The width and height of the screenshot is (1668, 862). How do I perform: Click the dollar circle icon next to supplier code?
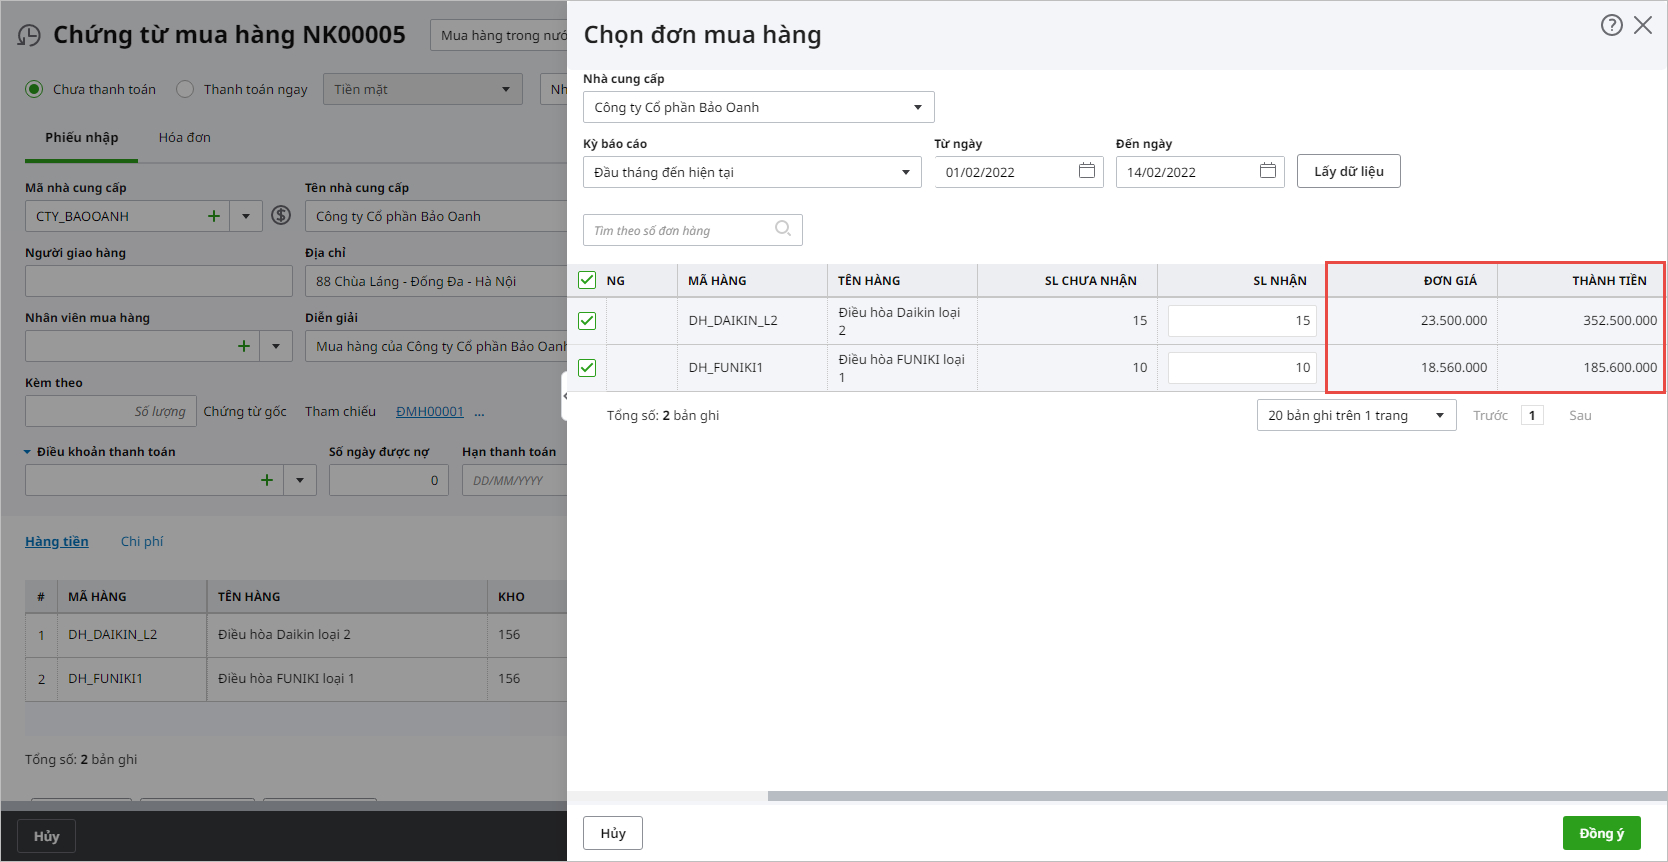281,216
